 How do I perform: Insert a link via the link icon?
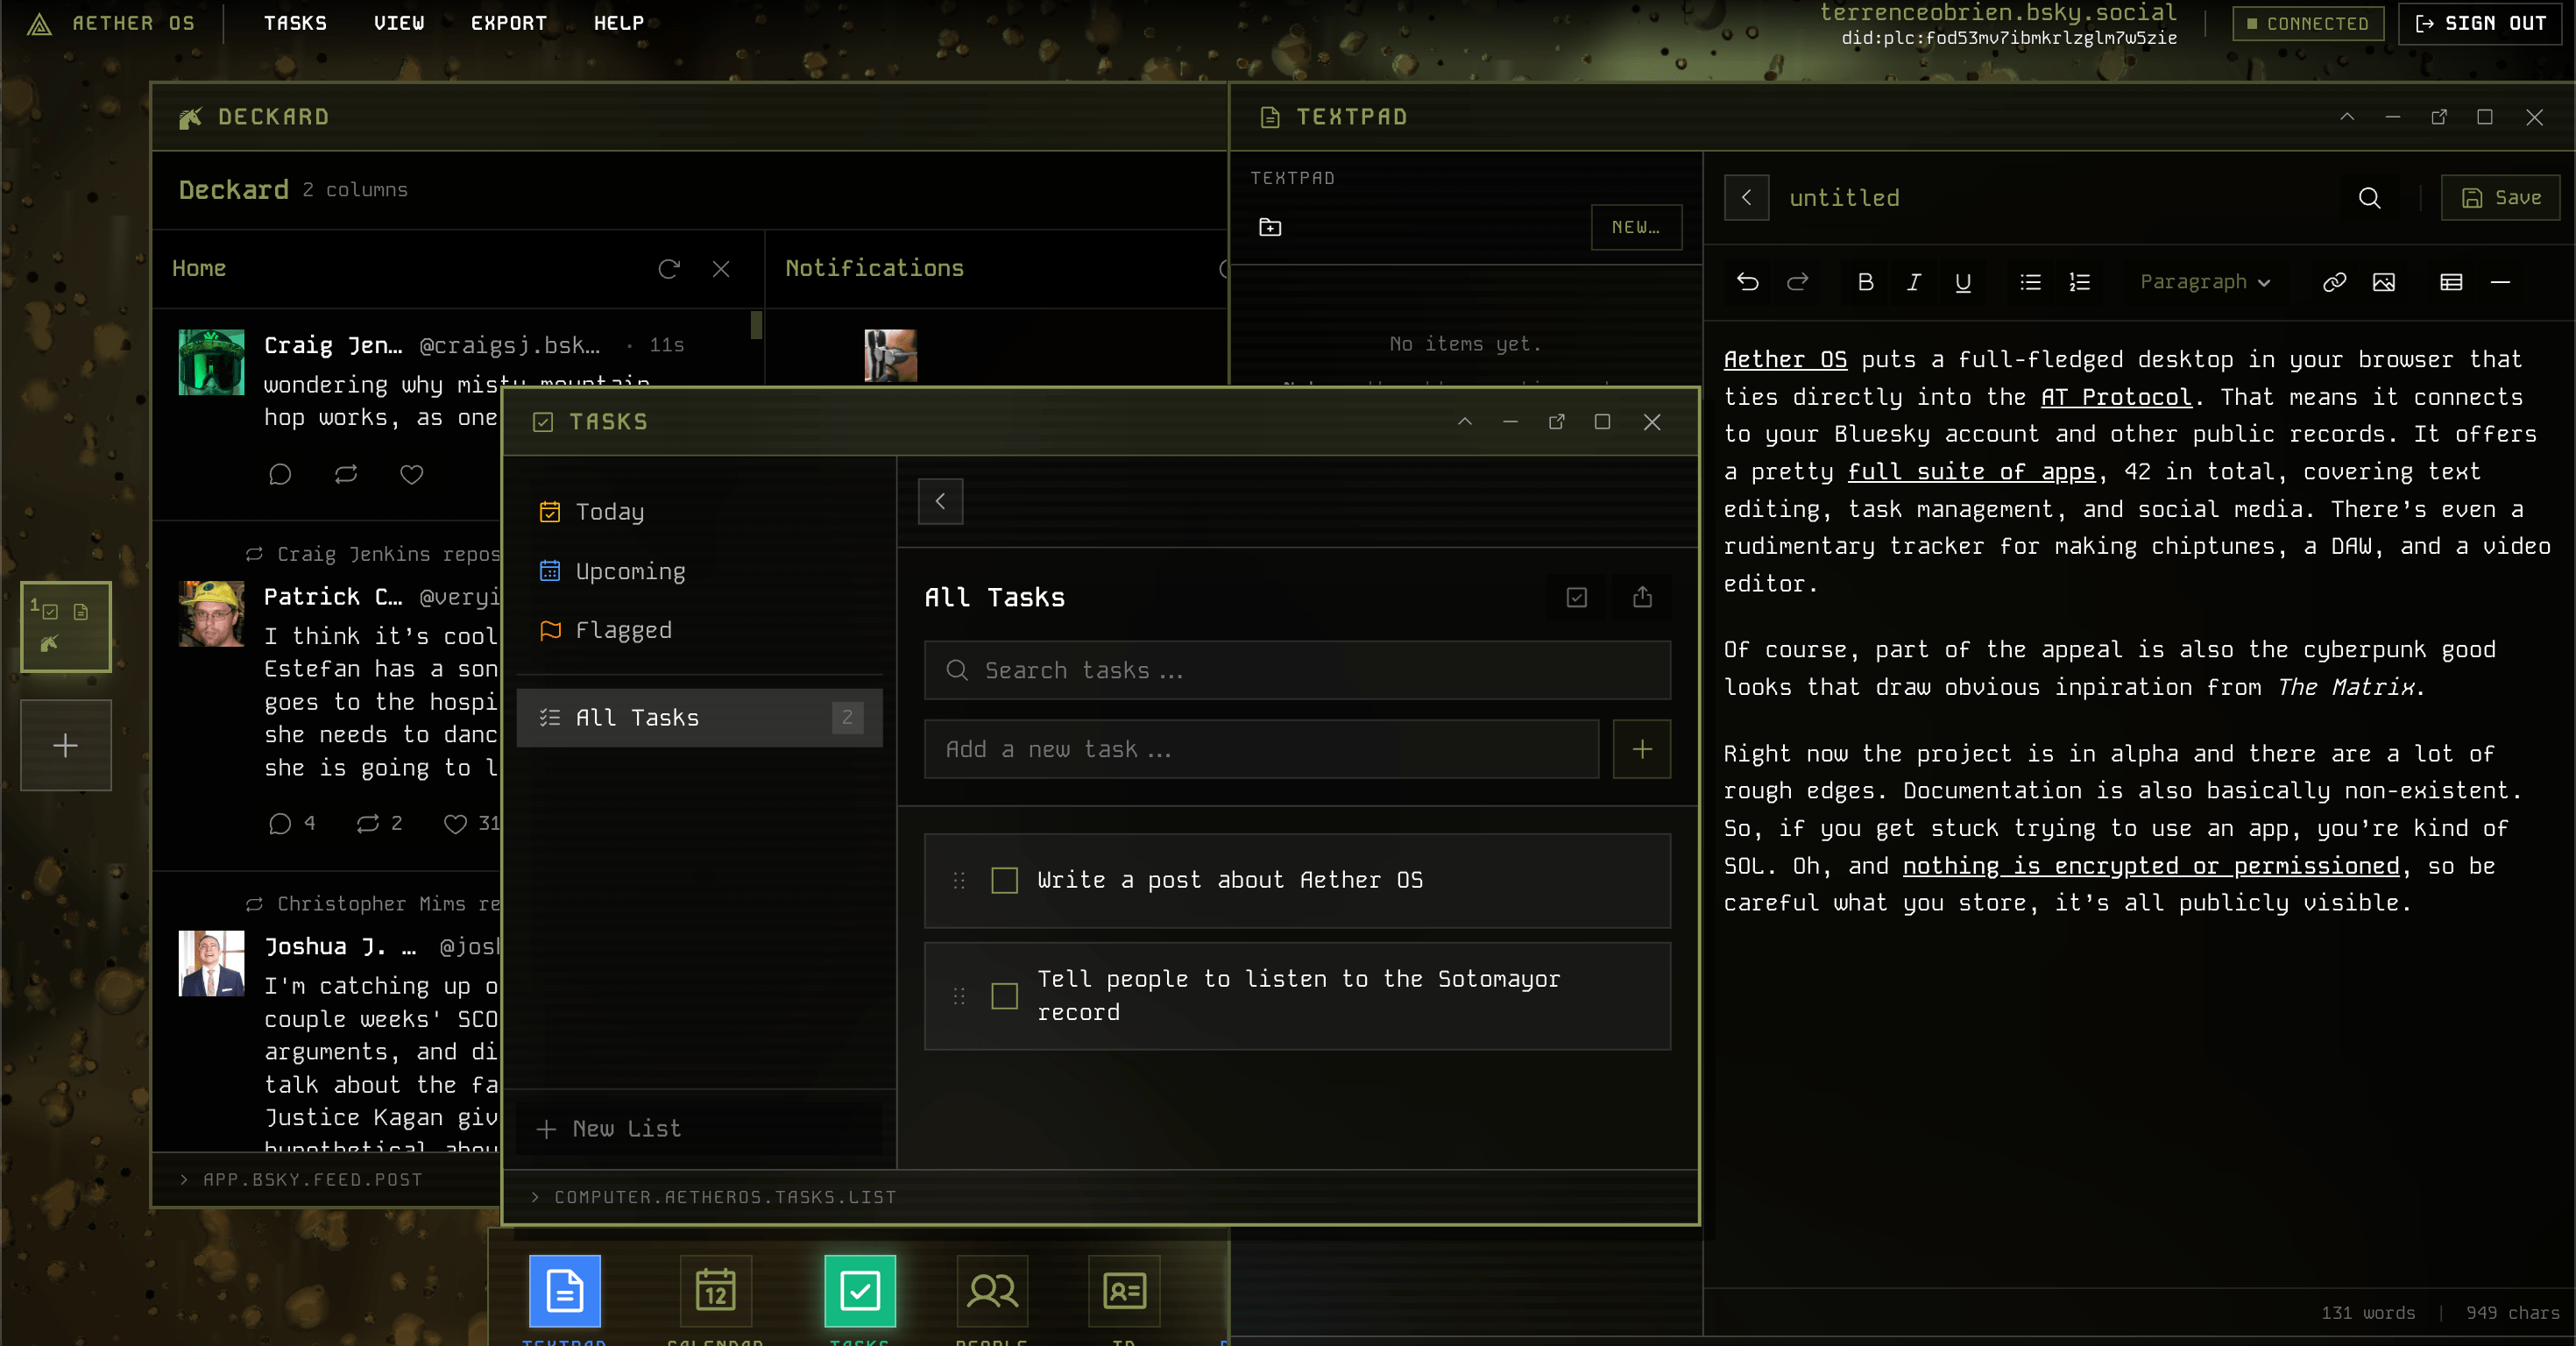tap(2334, 282)
